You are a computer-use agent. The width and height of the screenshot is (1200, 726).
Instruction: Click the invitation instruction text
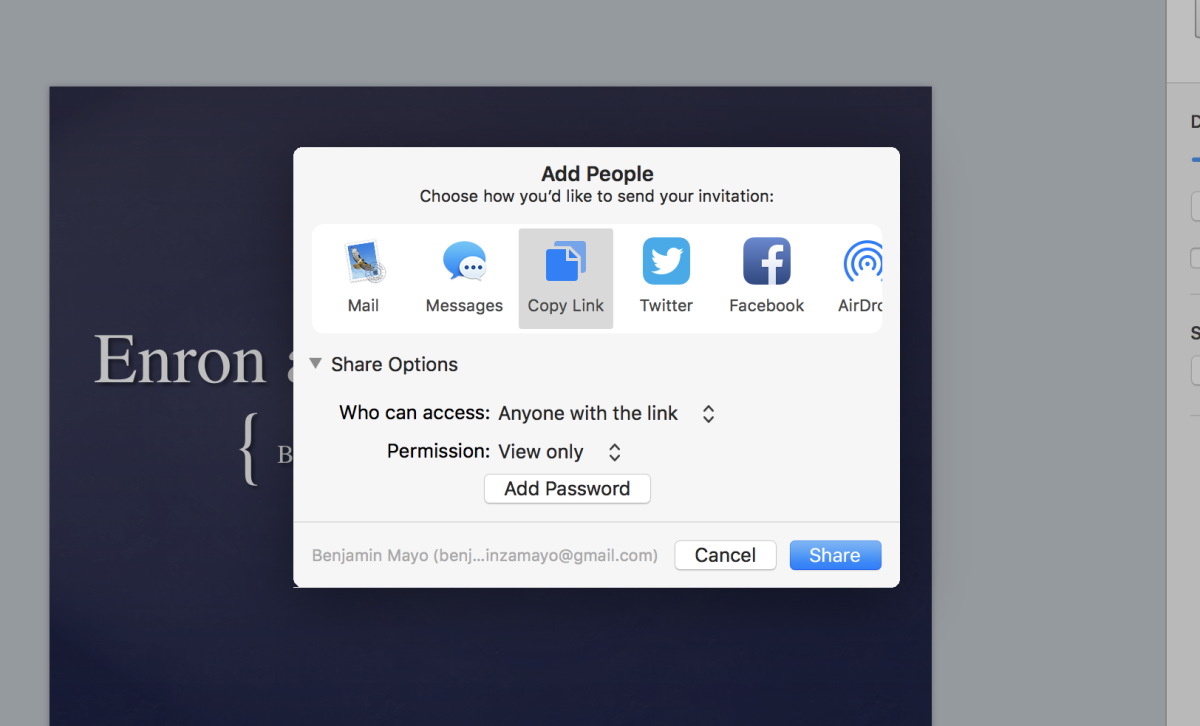coord(597,196)
